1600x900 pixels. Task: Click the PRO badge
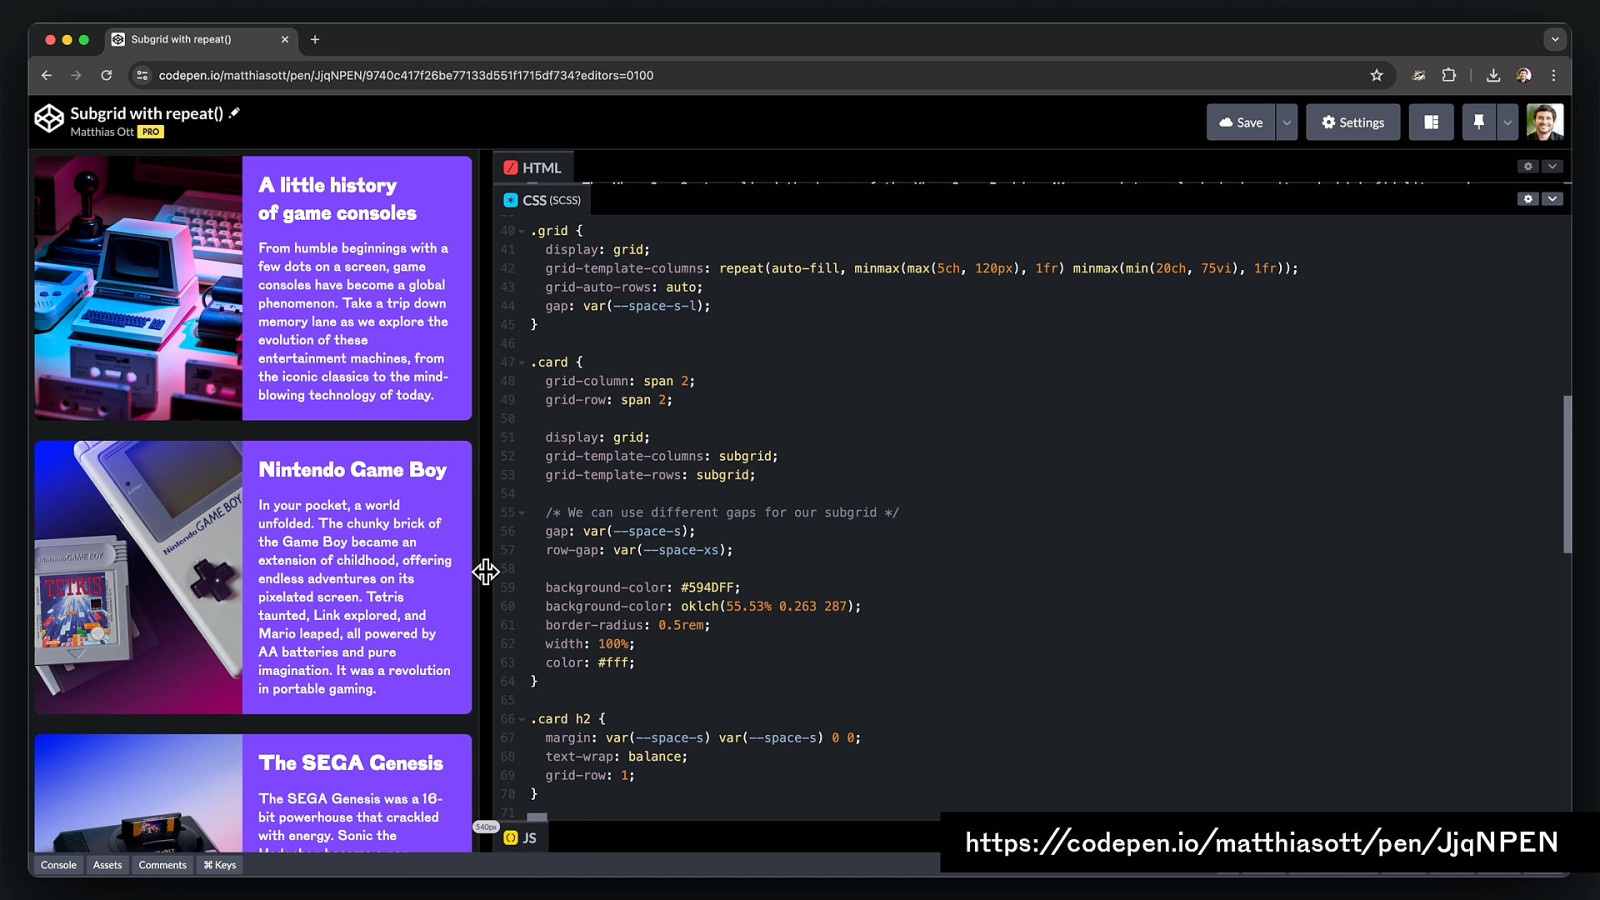point(150,132)
